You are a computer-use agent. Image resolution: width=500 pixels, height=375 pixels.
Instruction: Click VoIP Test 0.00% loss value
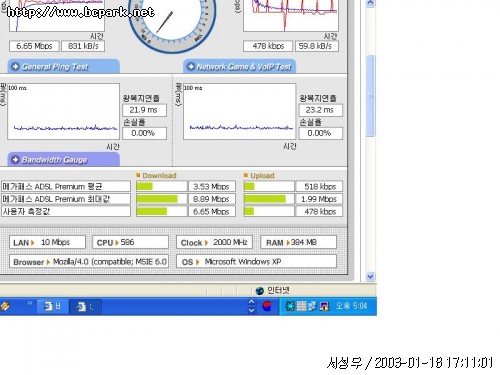320,133
